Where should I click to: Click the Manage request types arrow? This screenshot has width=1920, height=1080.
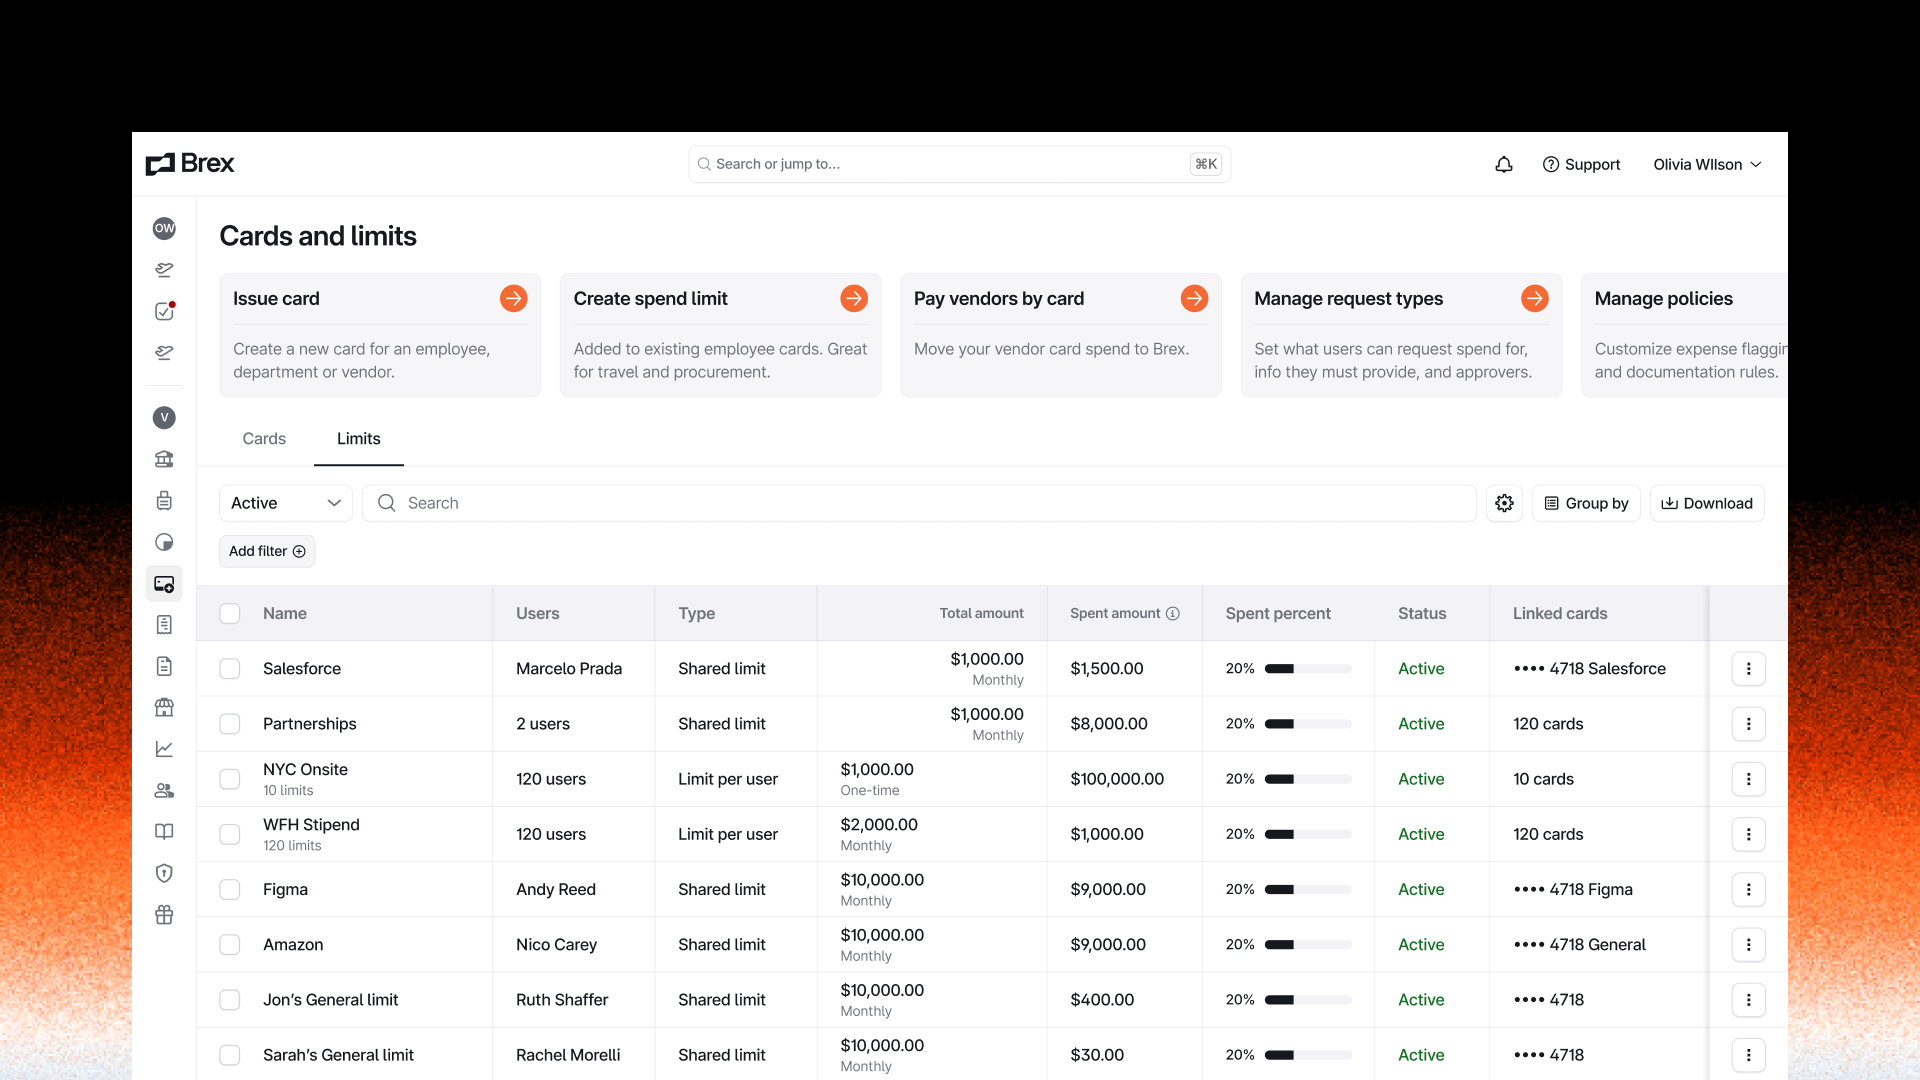pyautogui.click(x=1535, y=298)
